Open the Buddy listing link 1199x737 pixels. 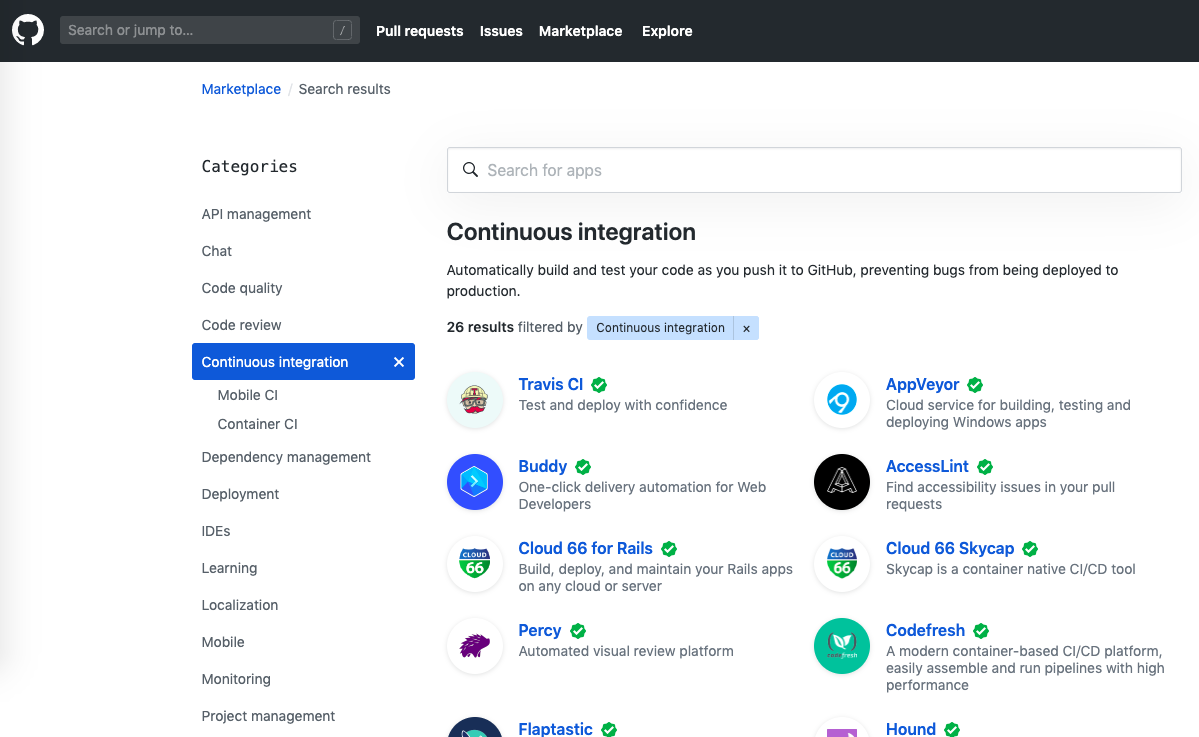click(x=542, y=466)
